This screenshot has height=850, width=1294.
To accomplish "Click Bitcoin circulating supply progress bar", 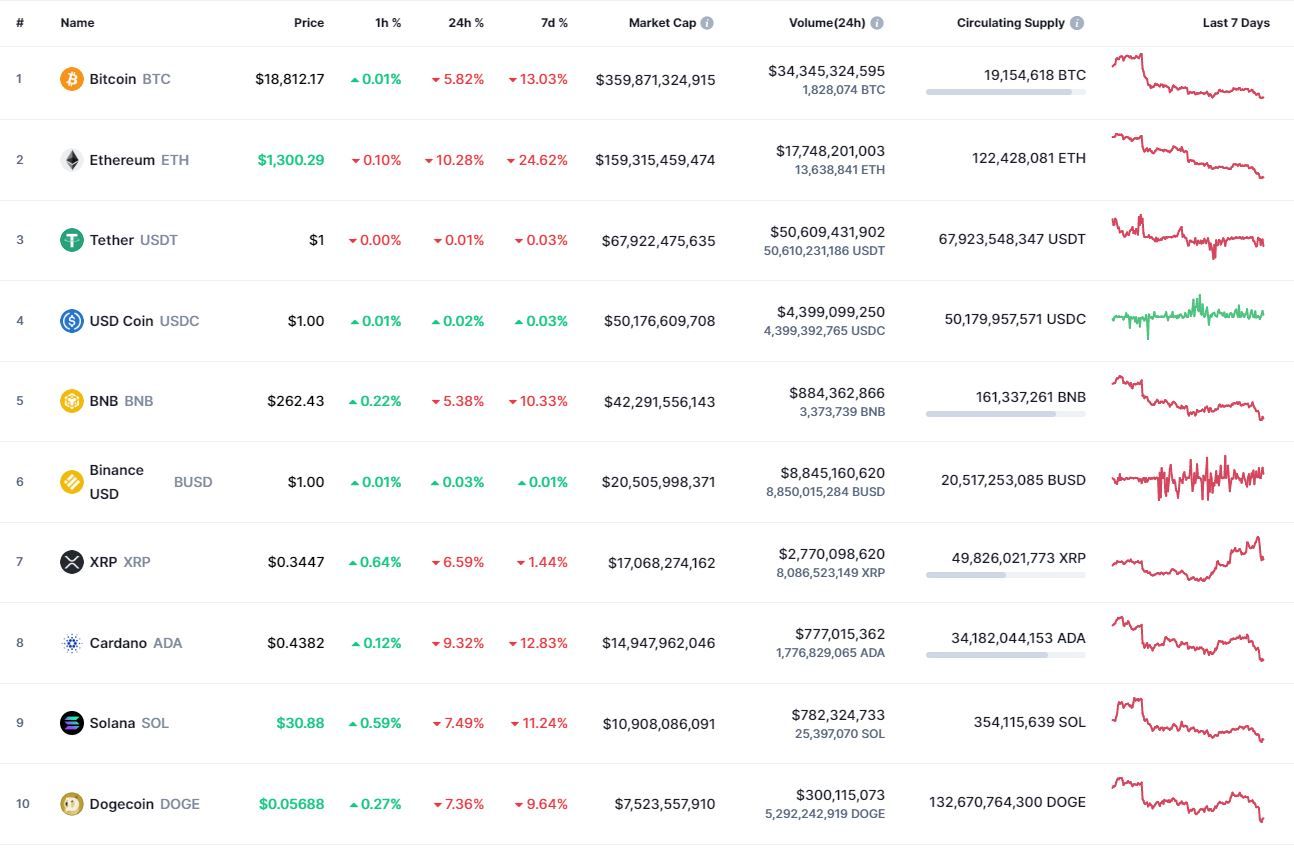I will (x=1006, y=92).
